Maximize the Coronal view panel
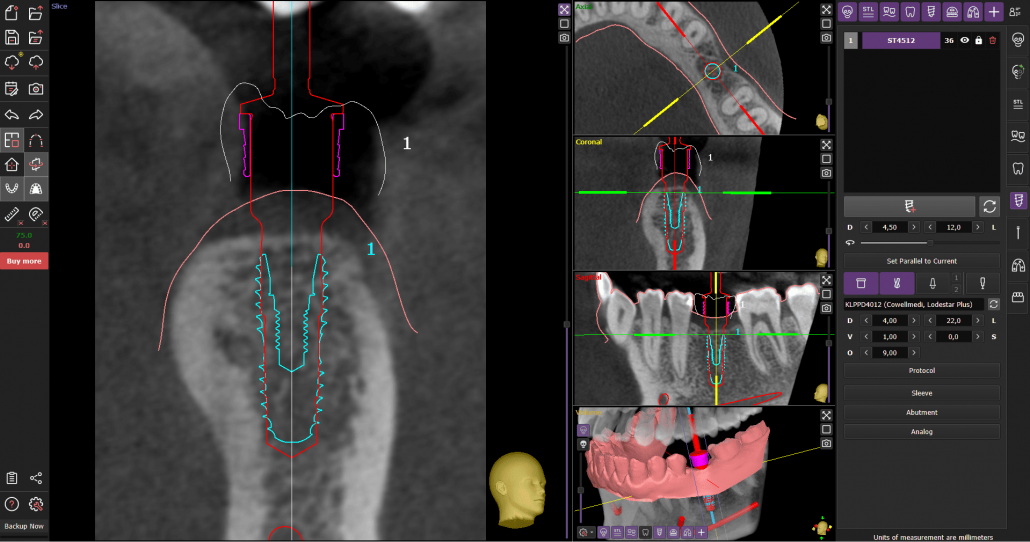The image size is (1030, 542). pos(826,145)
